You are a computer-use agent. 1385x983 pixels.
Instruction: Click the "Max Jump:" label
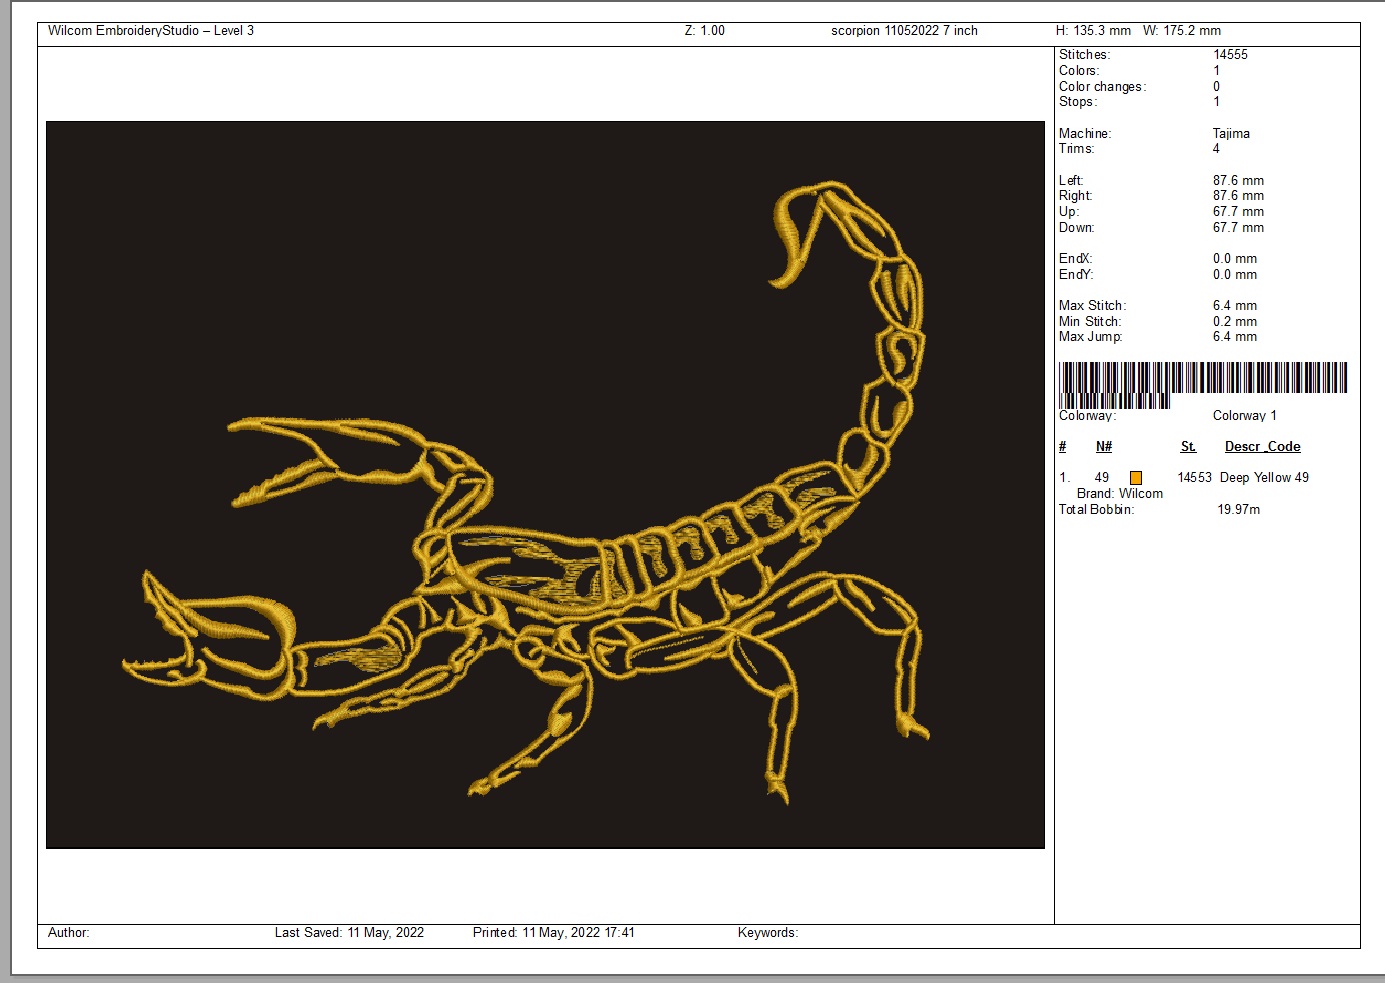[1091, 337]
